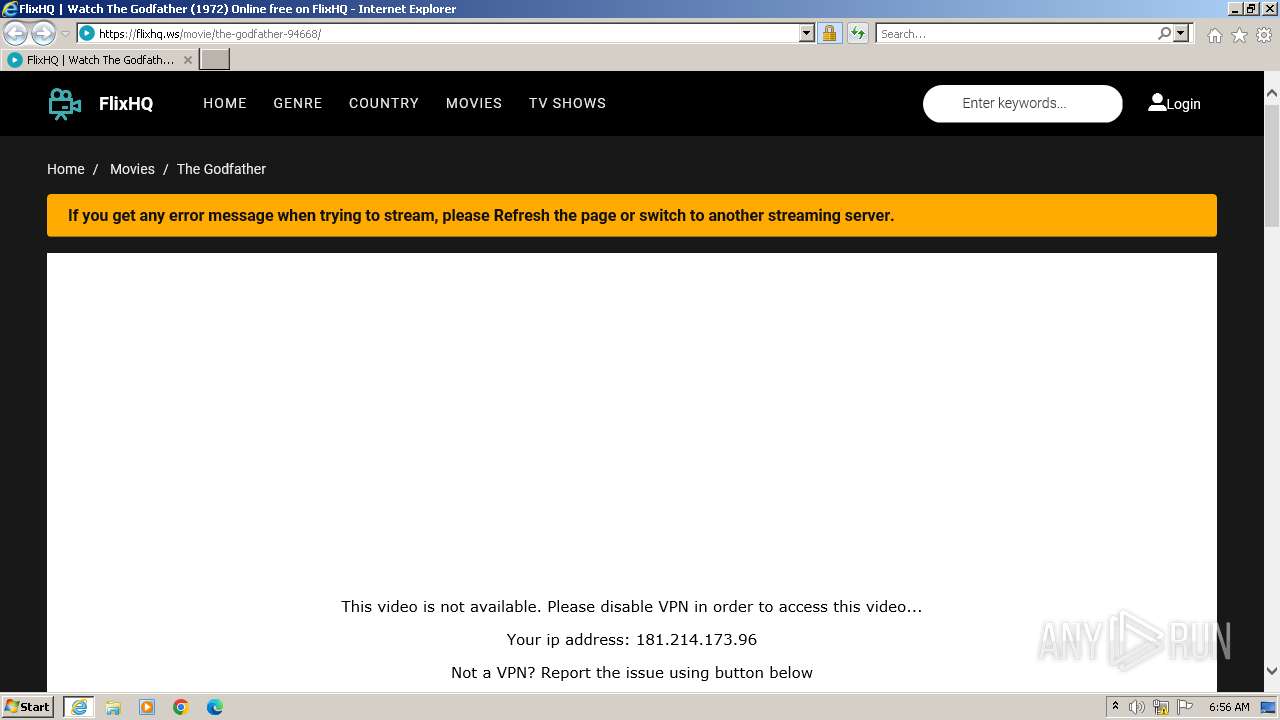Open the HOME menu item
This screenshot has height=720, width=1280.
tap(225, 103)
